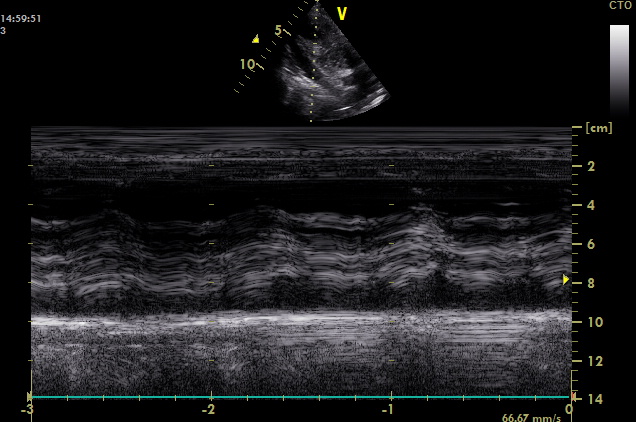Click the 14:59:51 timestamp
Image resolution: width=636 pixels, height=422 pixels.
pos(21,17)
